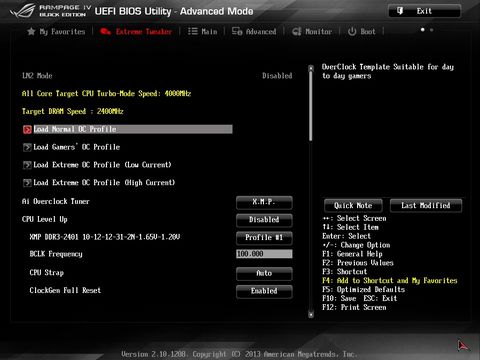This screenshot has width=480, height=360.
Task: Click the Last Modified button
Action: (426, 206)
